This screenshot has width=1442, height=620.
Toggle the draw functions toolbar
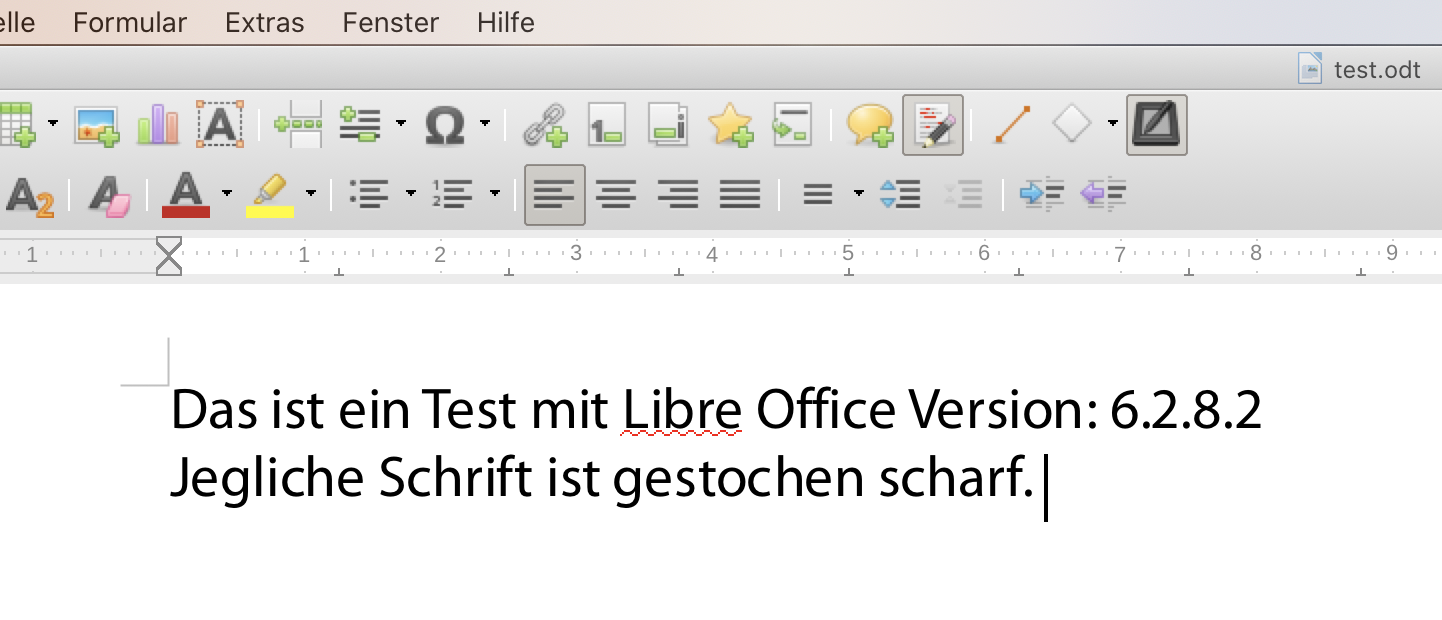pyautogui.click(x=1157, y=125)
